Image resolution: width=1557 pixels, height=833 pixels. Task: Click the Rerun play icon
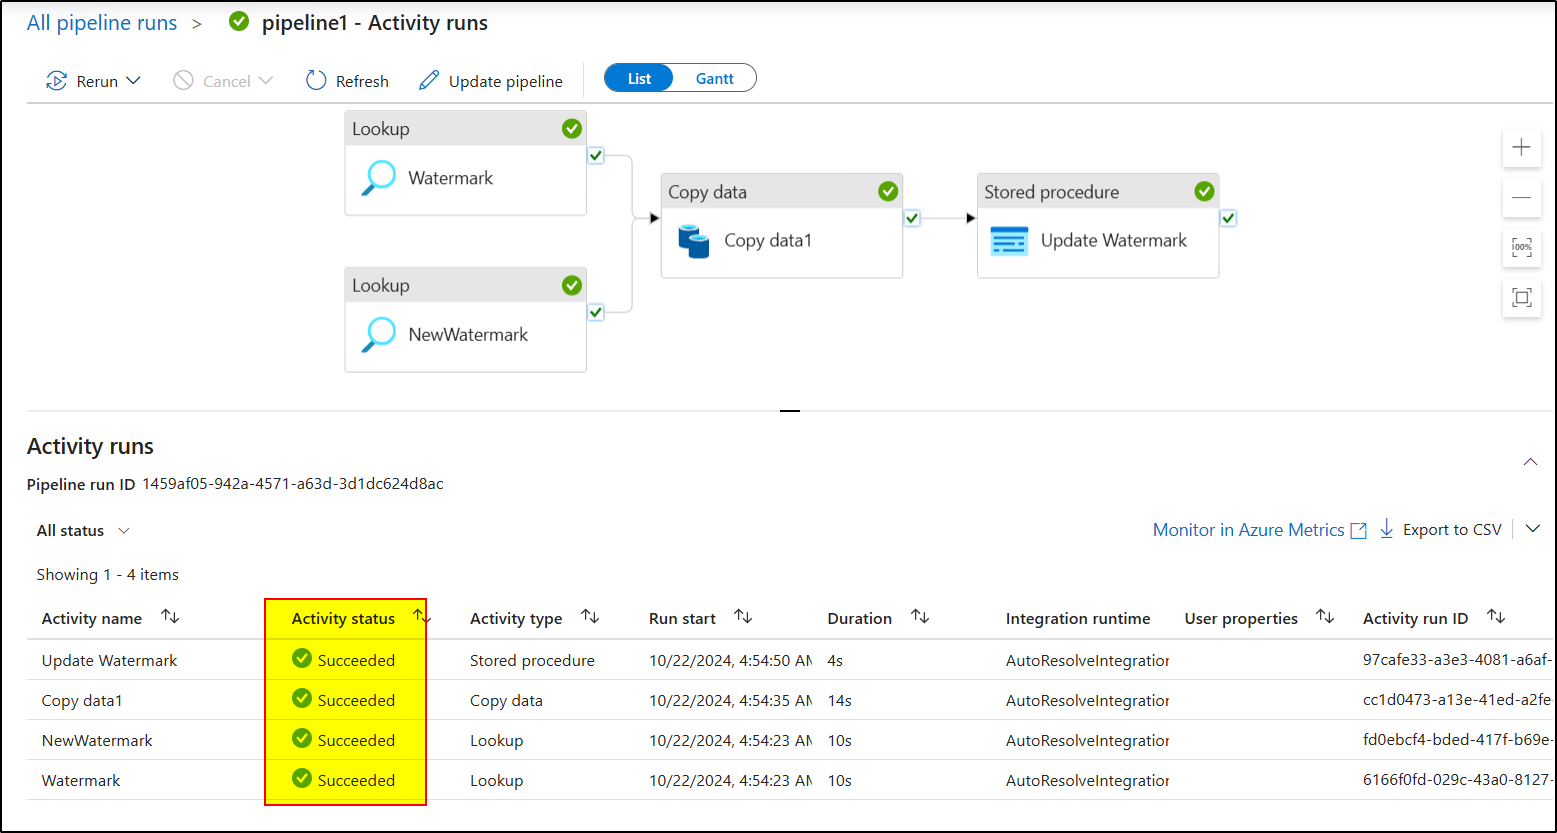pos(57,81)
